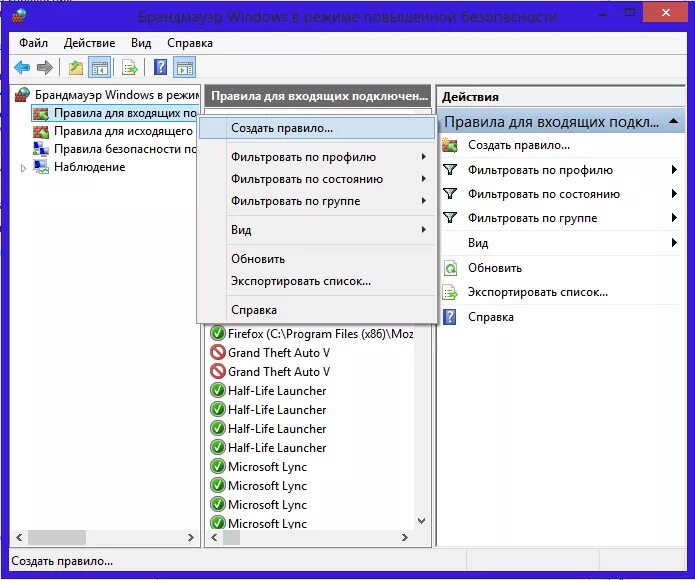Select the fourth Half-Life Launcher rule
This screenshot has height=580, width=695.
click(277, 448)
